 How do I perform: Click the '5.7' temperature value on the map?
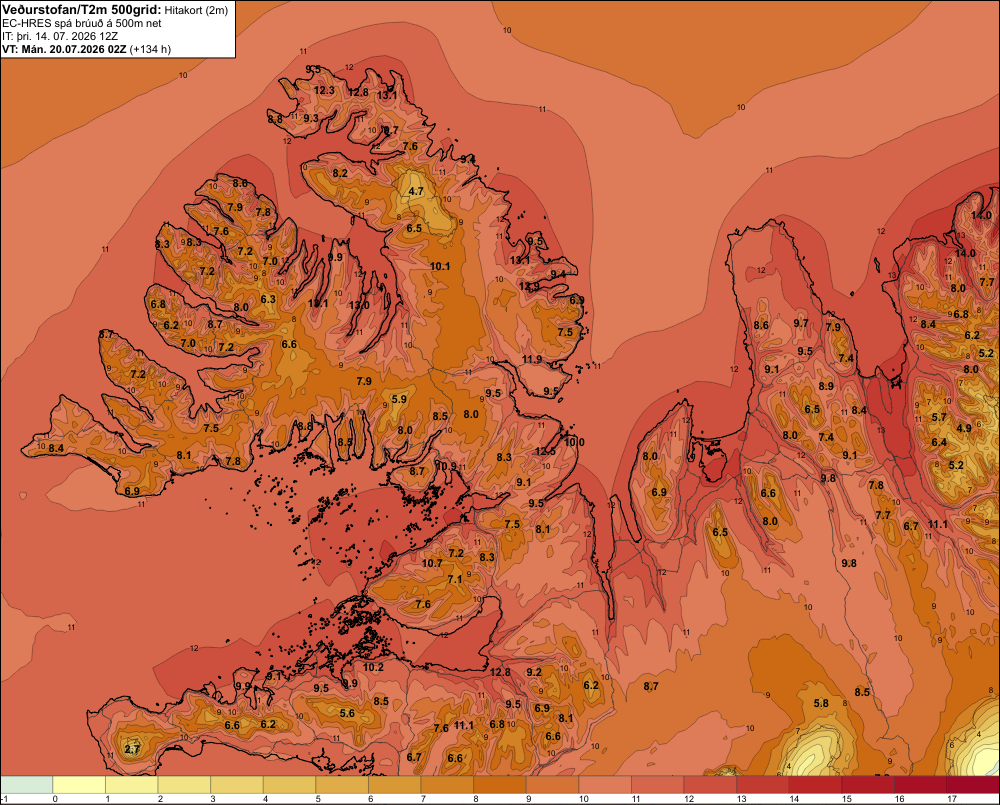click(x=939, y=417)
